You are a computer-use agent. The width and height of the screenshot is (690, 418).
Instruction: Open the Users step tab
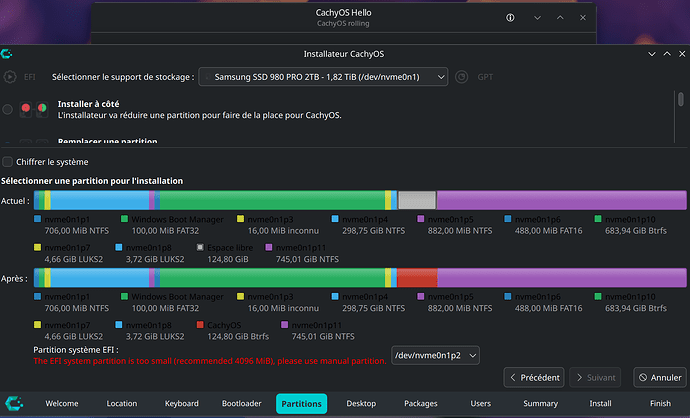point(480,404)
